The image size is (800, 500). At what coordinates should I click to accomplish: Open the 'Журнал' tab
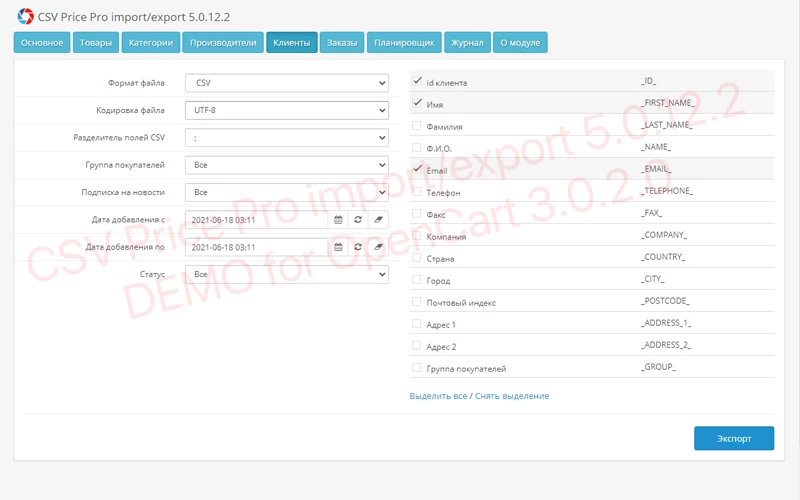pos(467,42)
